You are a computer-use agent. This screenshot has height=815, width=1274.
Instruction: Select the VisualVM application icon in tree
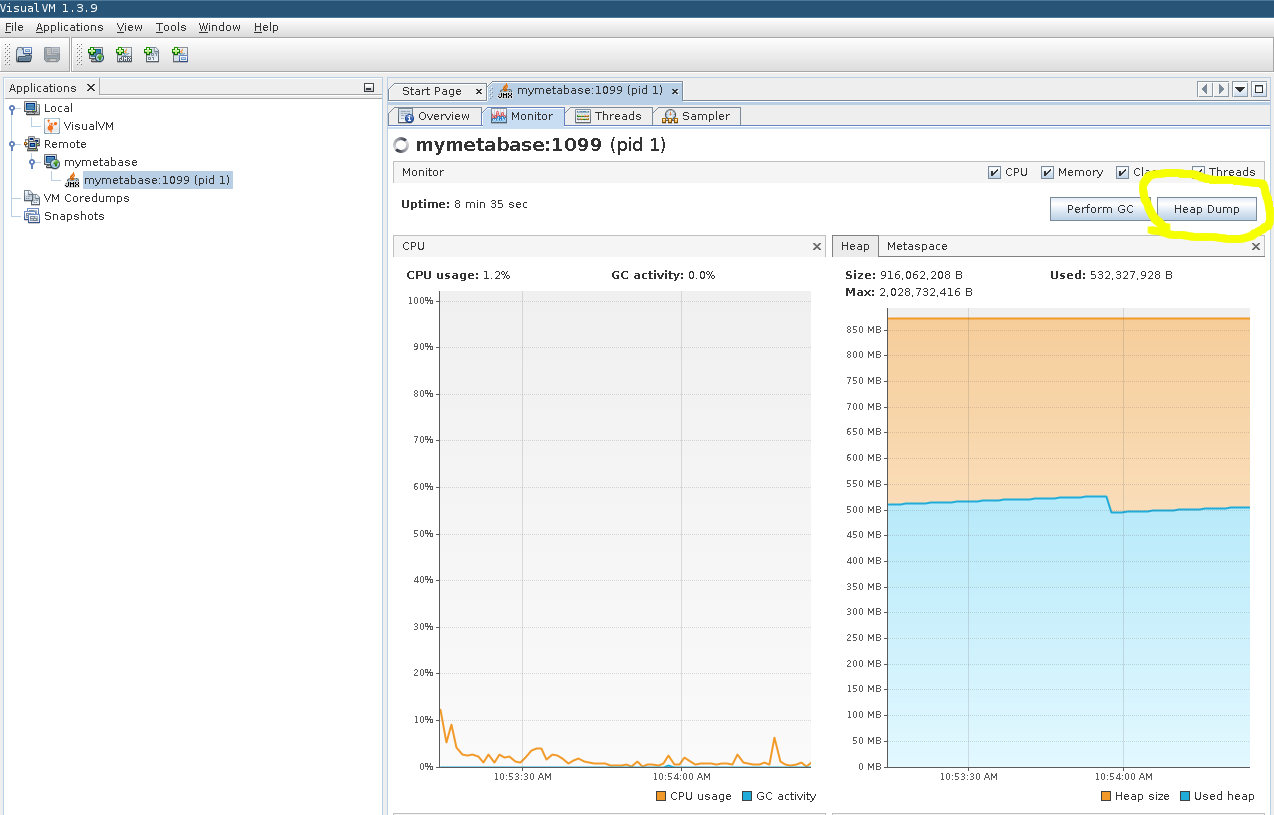[x=52, y=126]
